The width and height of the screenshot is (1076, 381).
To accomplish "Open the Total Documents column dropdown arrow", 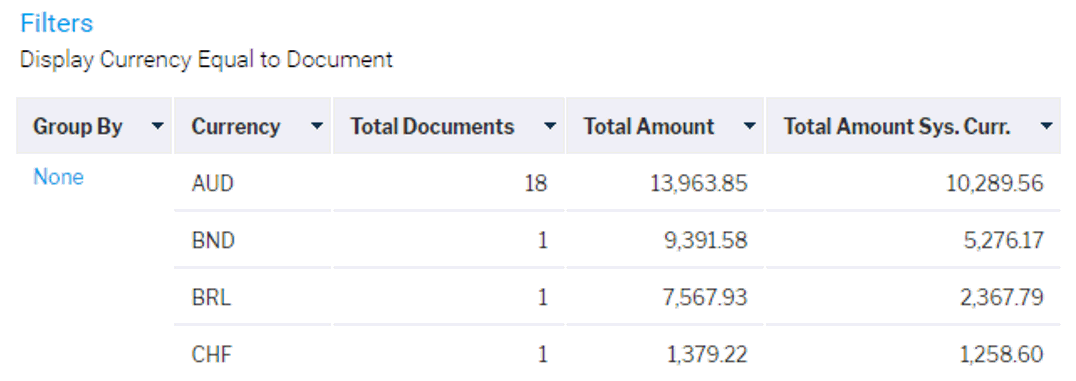I will (x=550, y=126).
